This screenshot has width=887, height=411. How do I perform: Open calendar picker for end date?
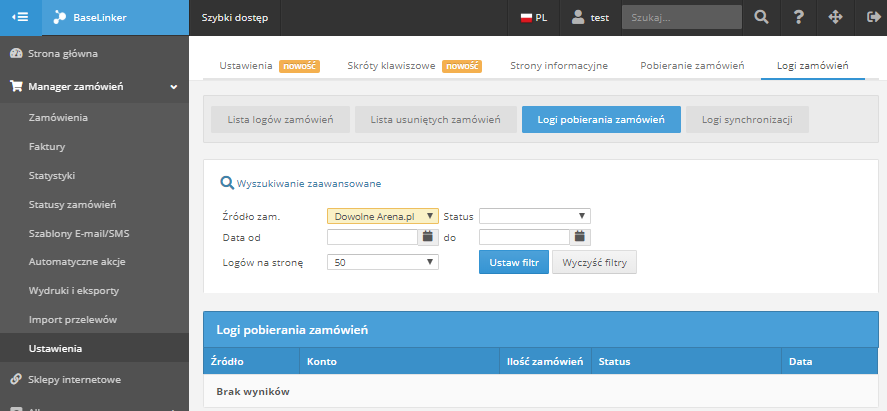(580, 237)
